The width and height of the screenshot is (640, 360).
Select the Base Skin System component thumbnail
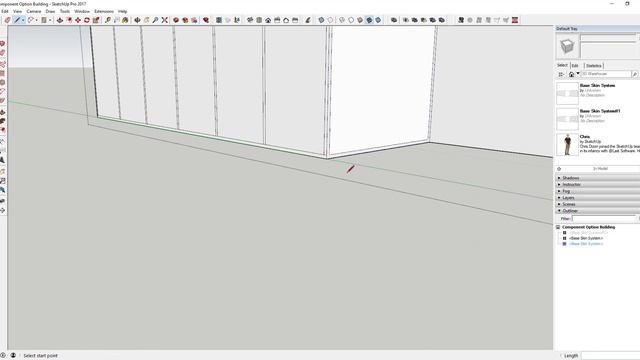pyautogui.click(x=567, y=93)
